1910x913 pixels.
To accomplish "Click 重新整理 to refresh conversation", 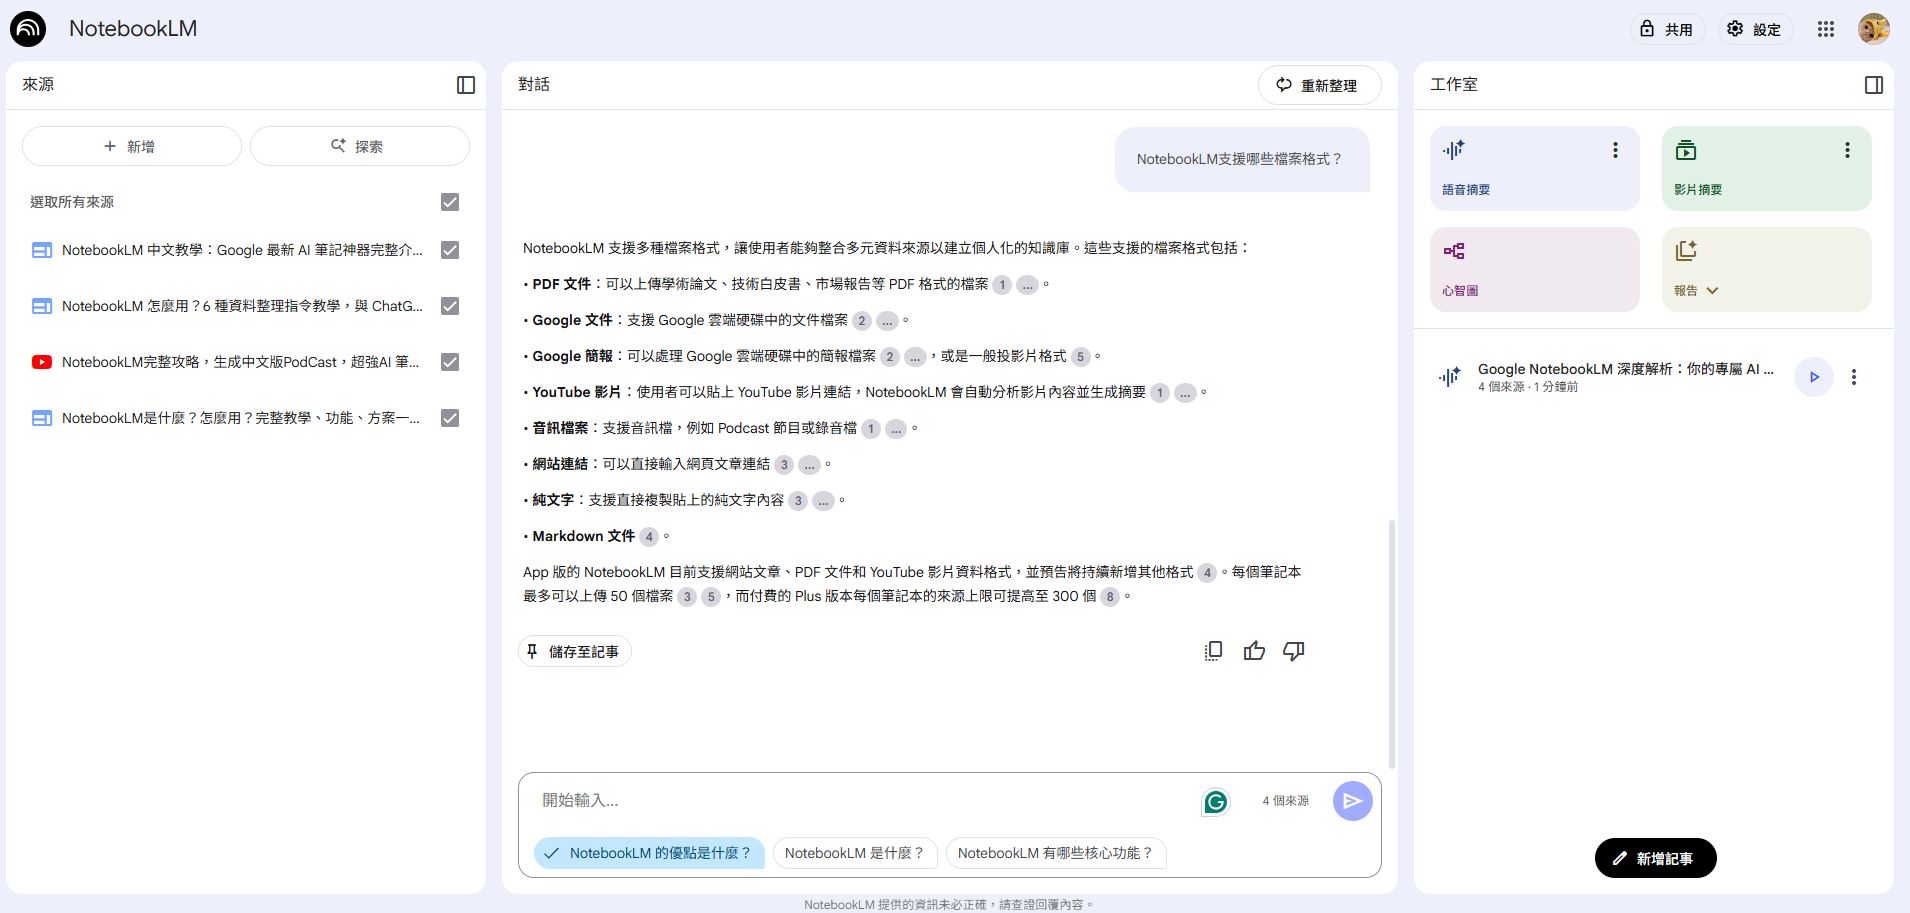I will (1319, 85).
